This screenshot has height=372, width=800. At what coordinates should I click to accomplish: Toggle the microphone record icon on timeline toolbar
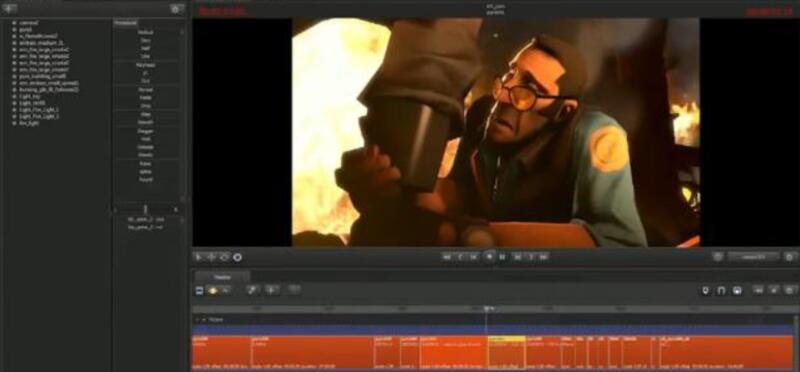706,290
